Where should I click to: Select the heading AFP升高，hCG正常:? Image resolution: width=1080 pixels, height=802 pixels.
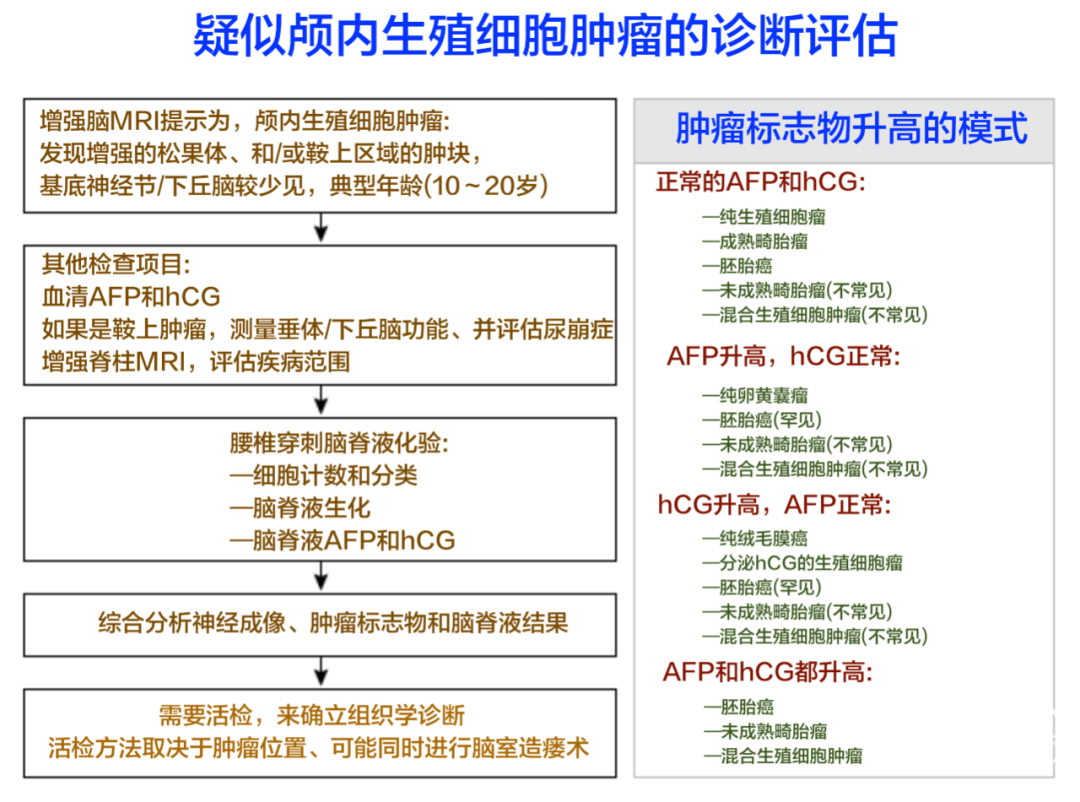783,356
